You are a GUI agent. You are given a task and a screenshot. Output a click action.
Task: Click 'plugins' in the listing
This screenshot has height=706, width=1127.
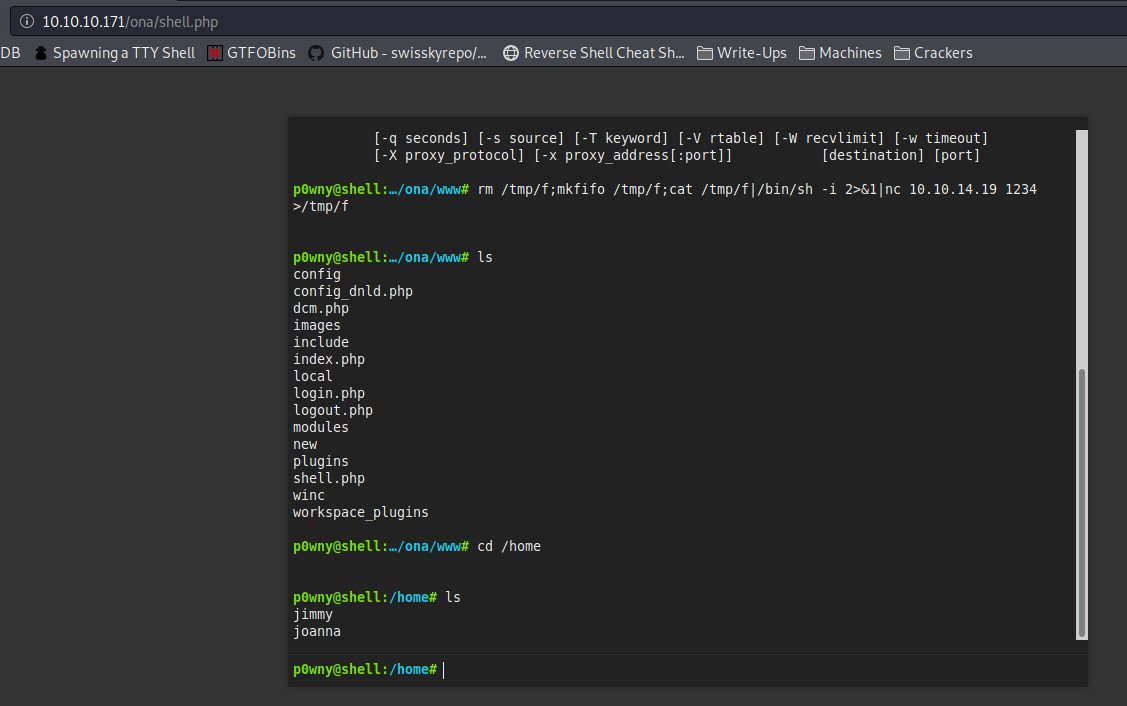click(321, 462)
